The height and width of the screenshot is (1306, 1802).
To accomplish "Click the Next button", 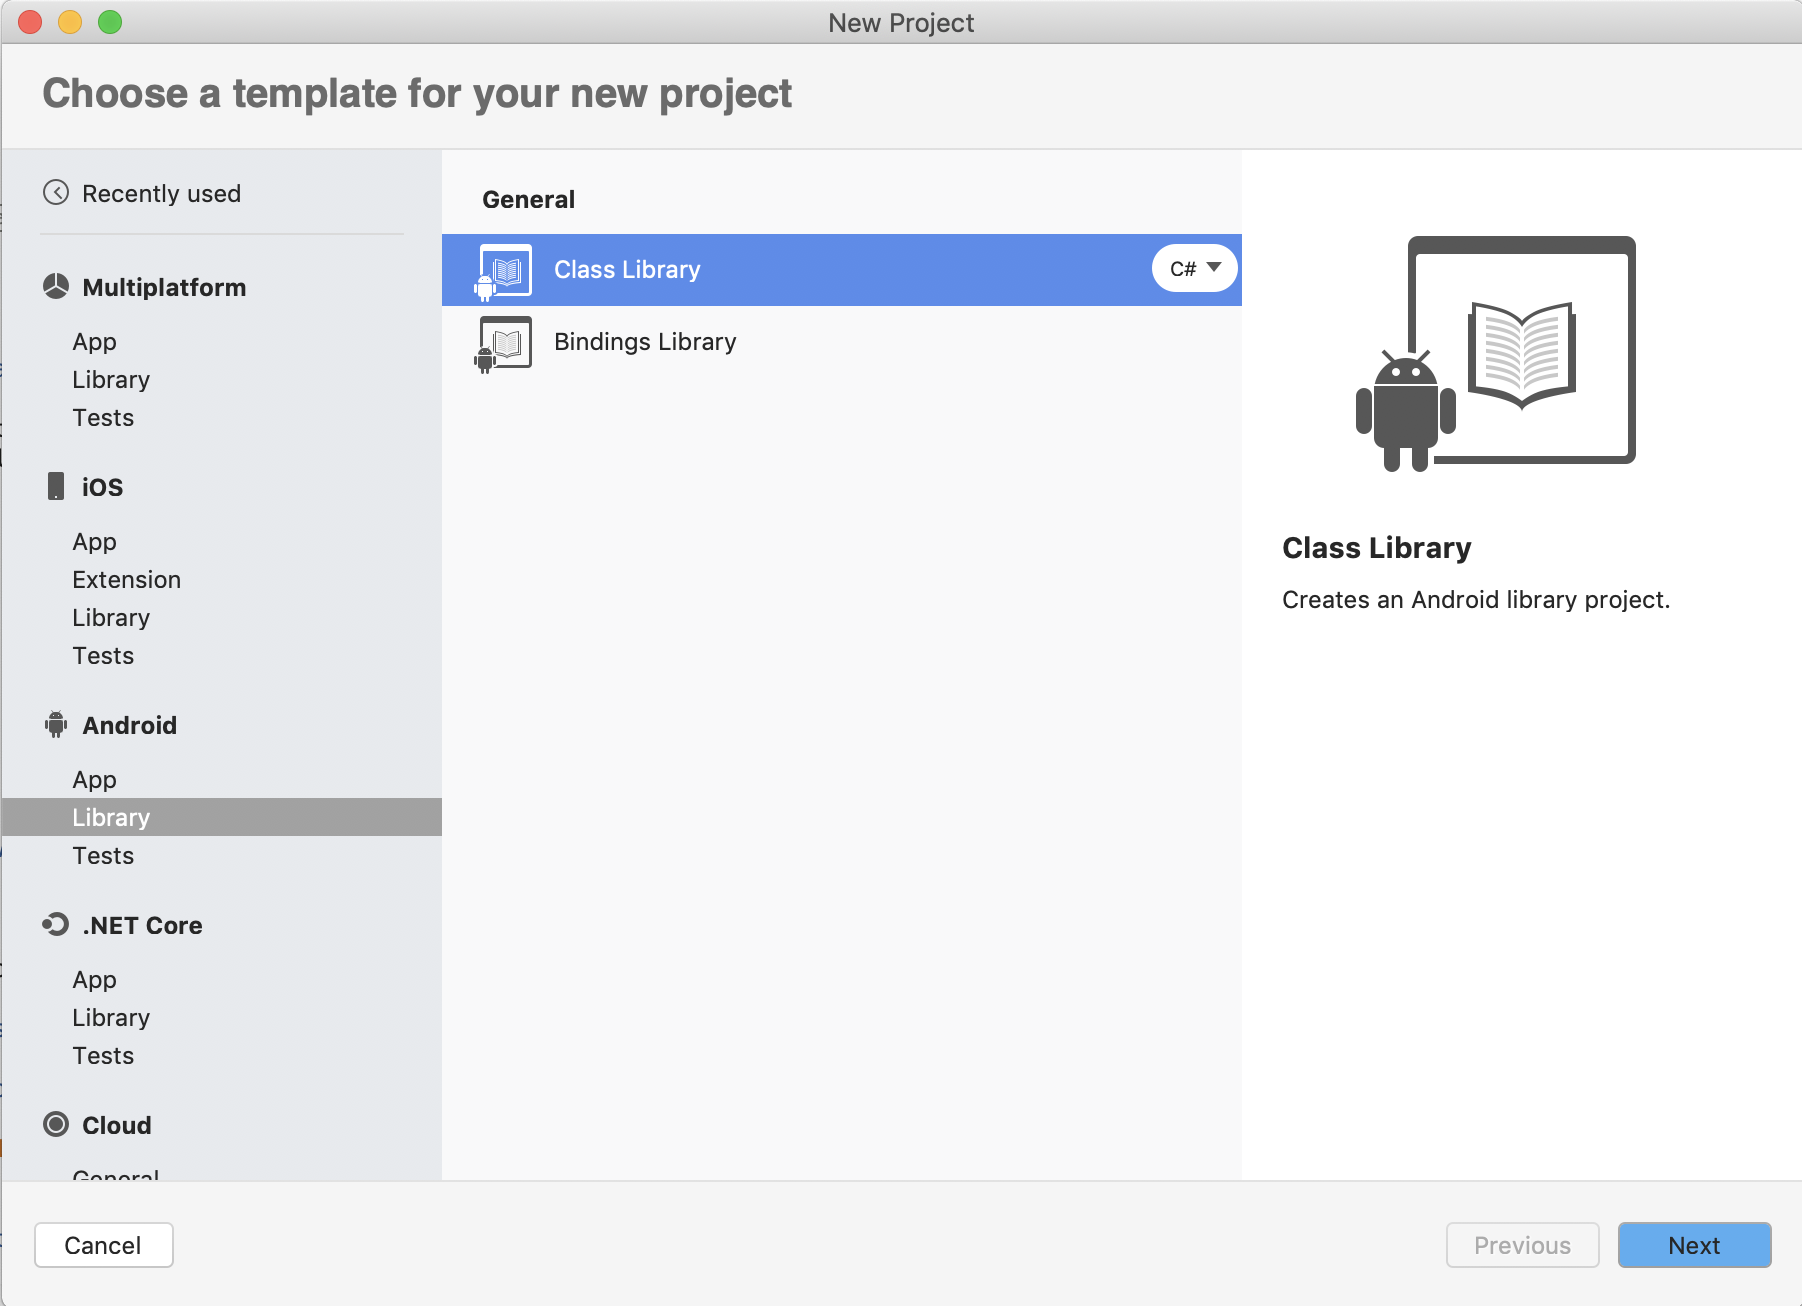I will tap(1694, 1245).
